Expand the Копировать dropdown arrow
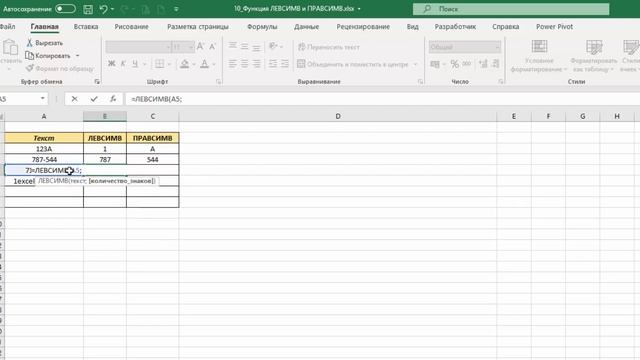Viewport: 640px width, 360px height. pos(78,56)
